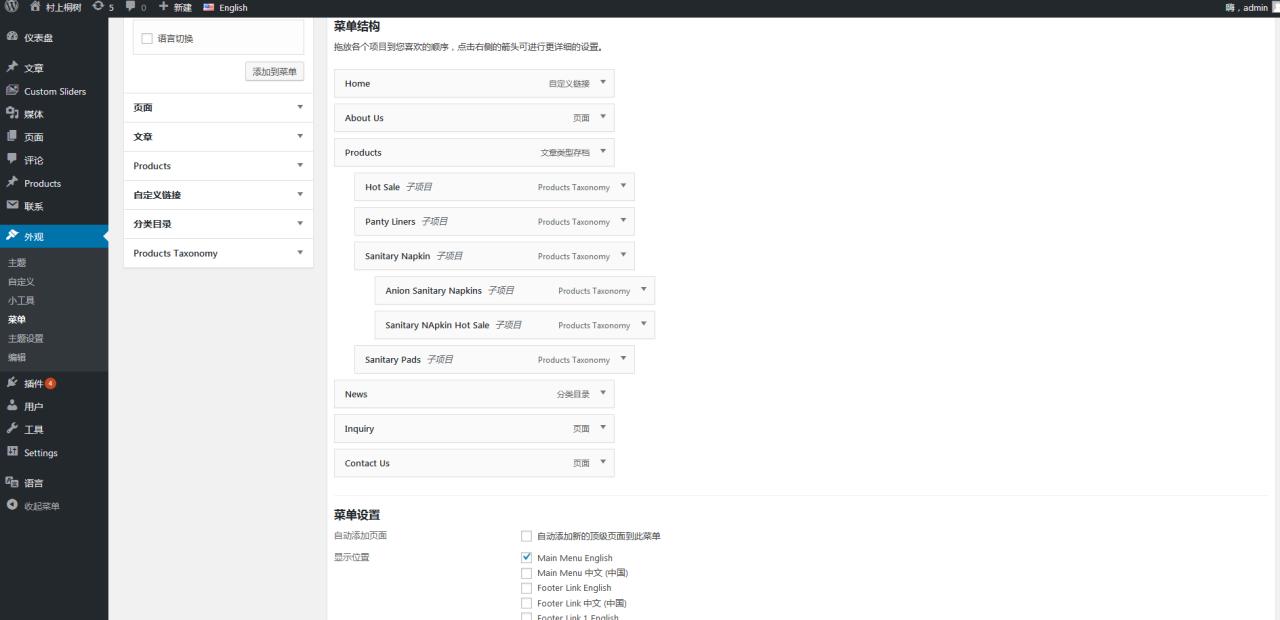Click the 菜单结构 heading text
This screenshot has height=620, width=1280.
357,26
